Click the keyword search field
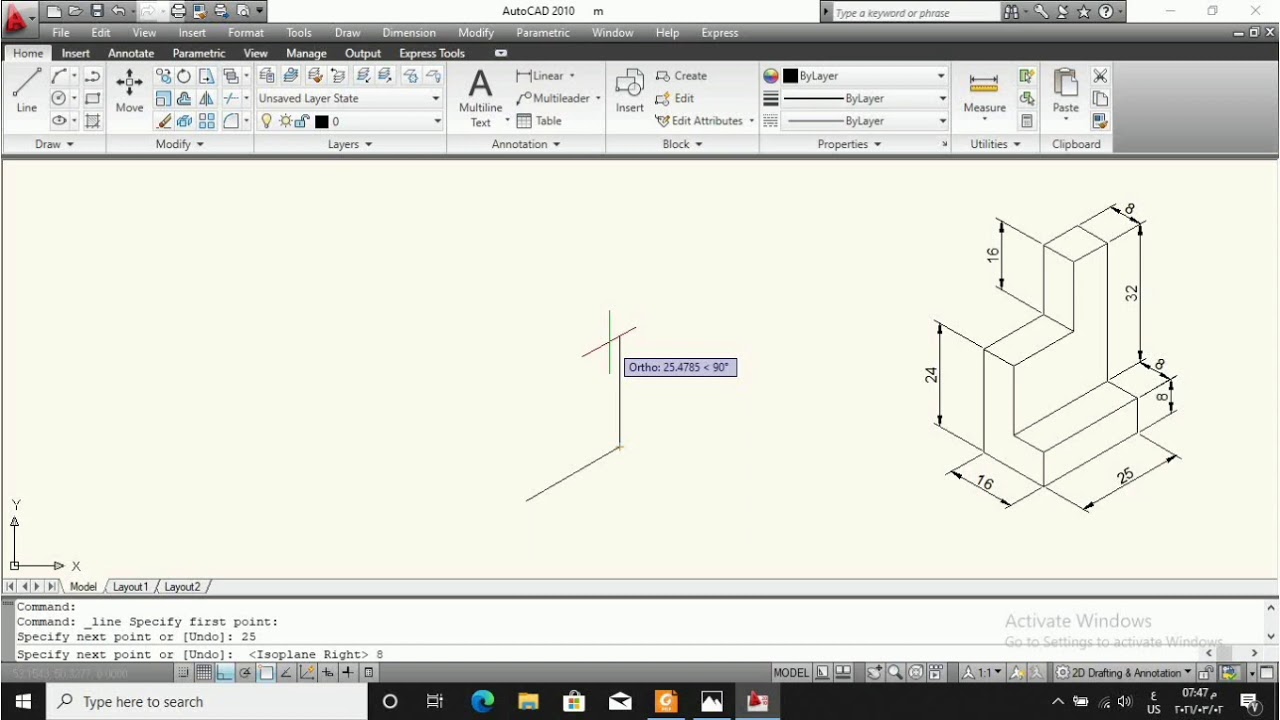 tap(915, 13)
